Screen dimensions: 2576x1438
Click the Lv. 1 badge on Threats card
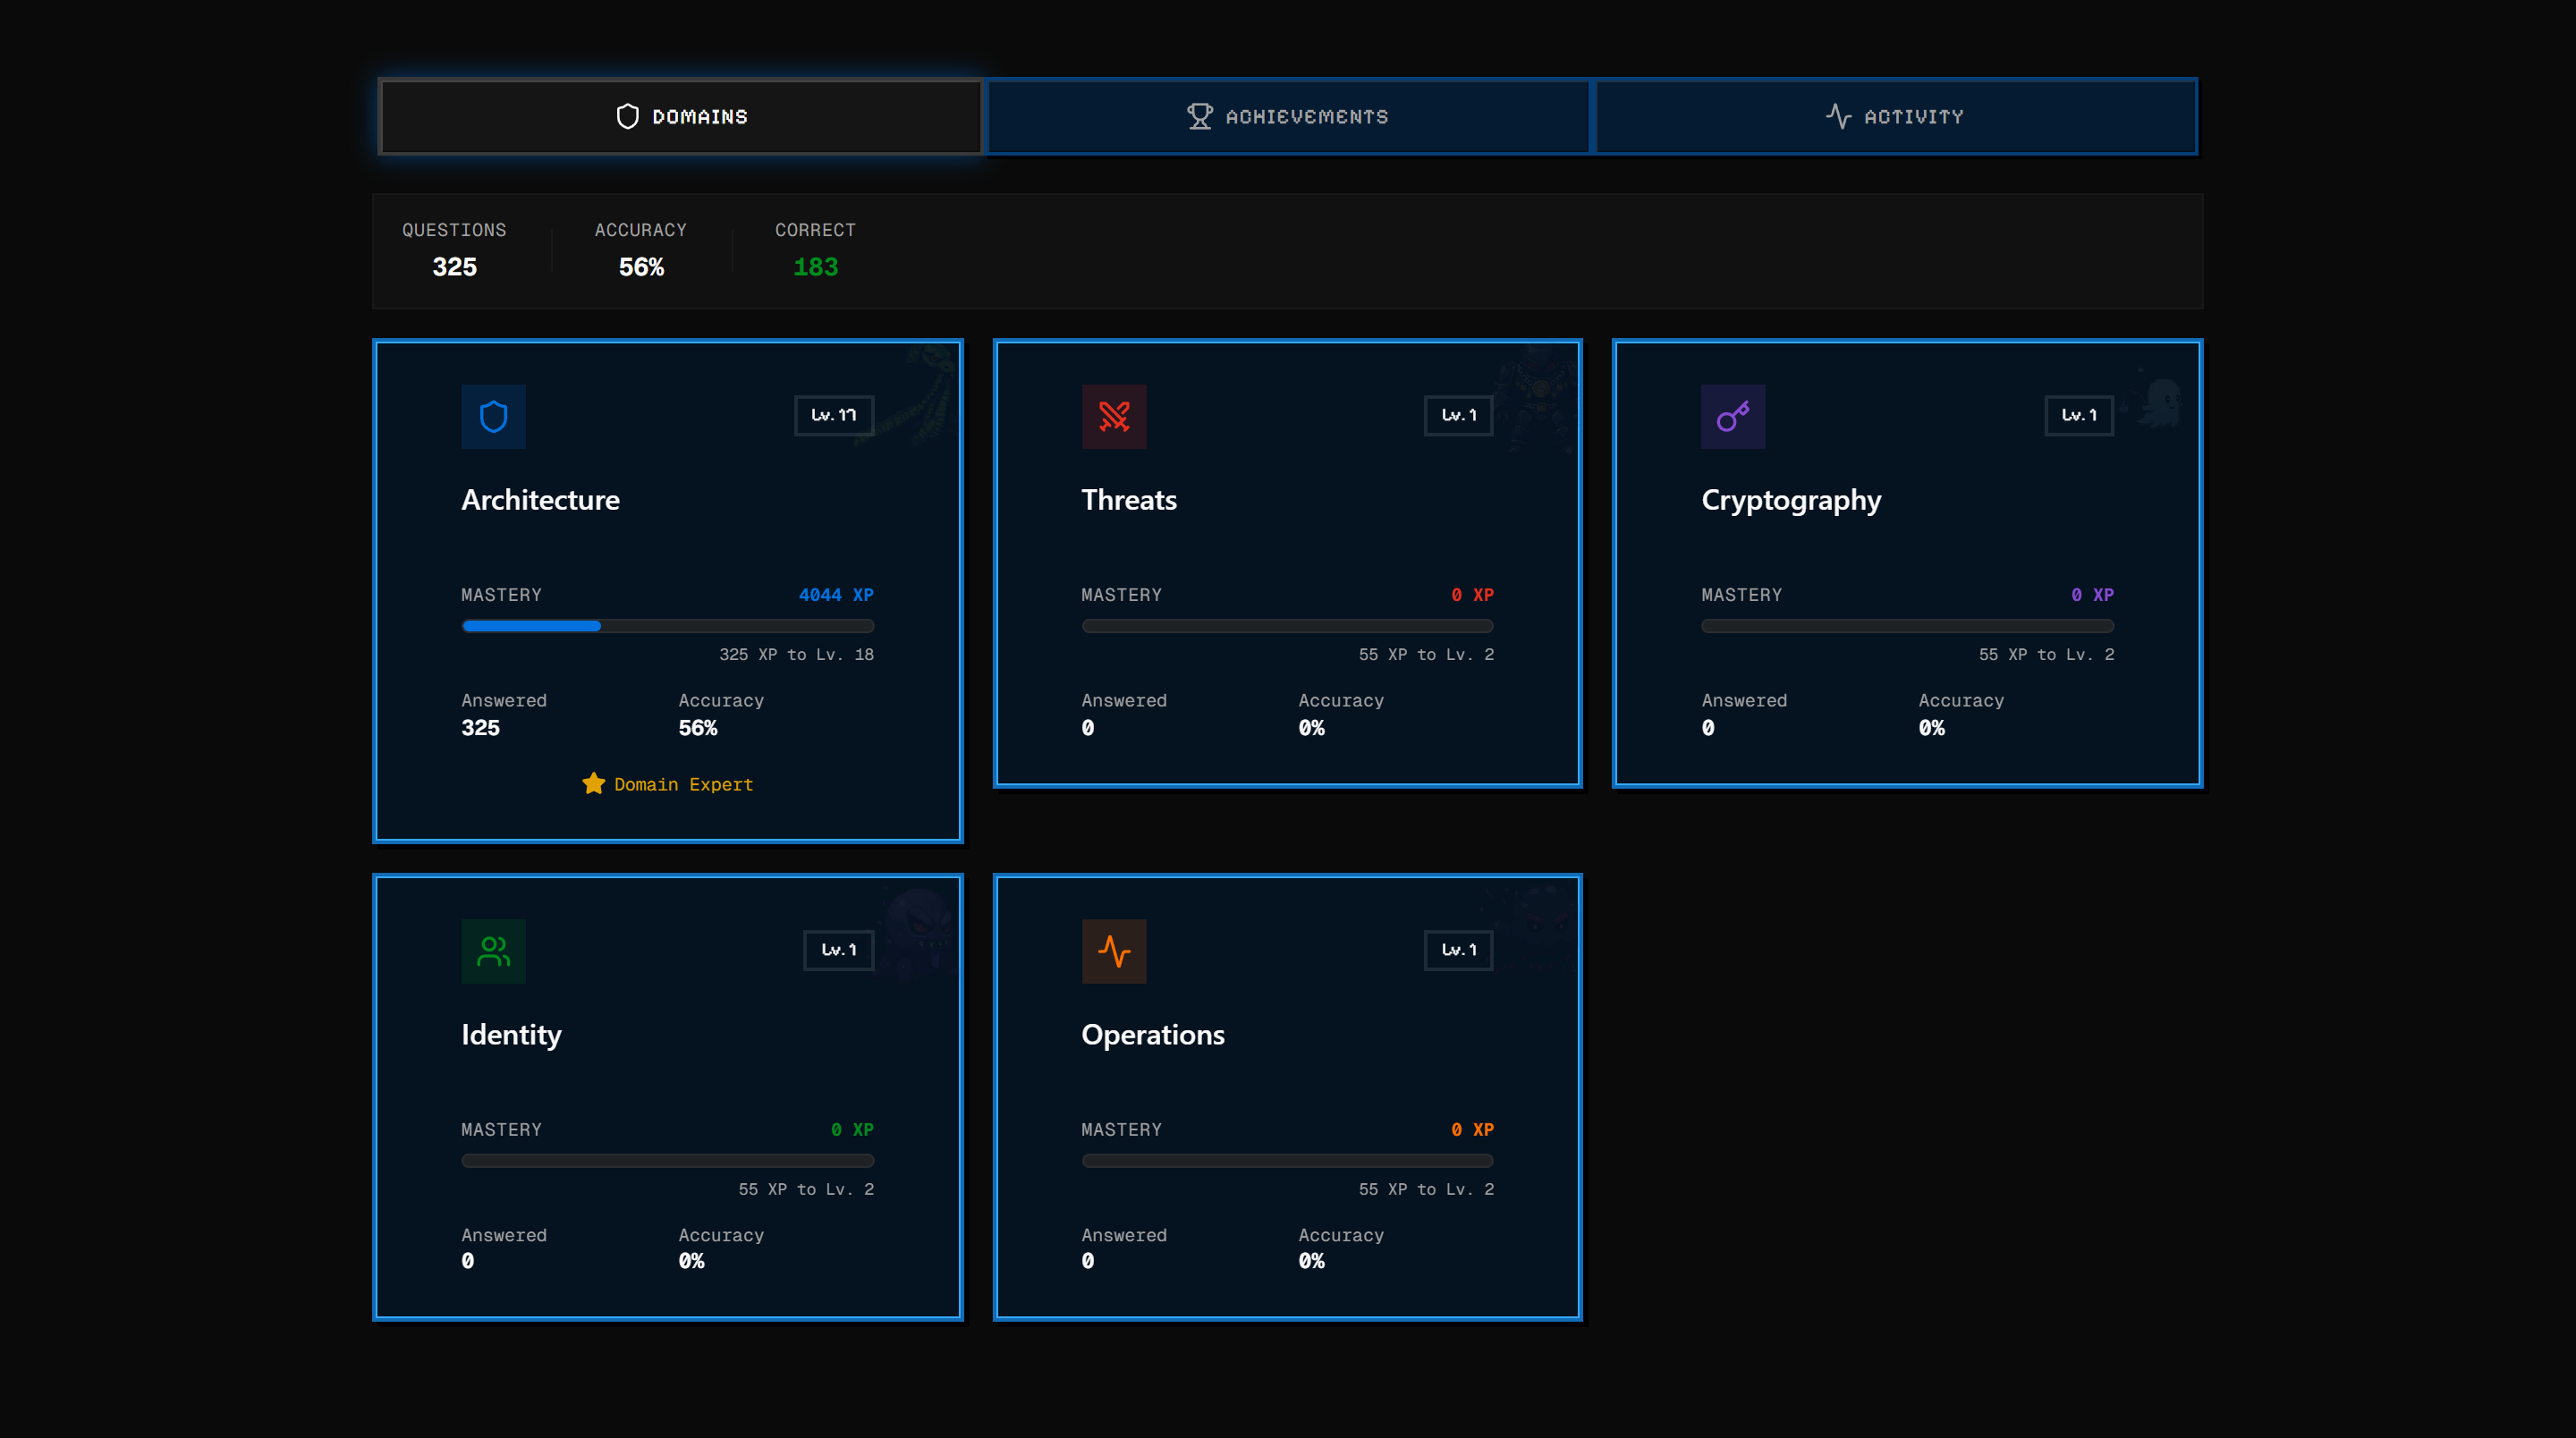point(1457,415)
